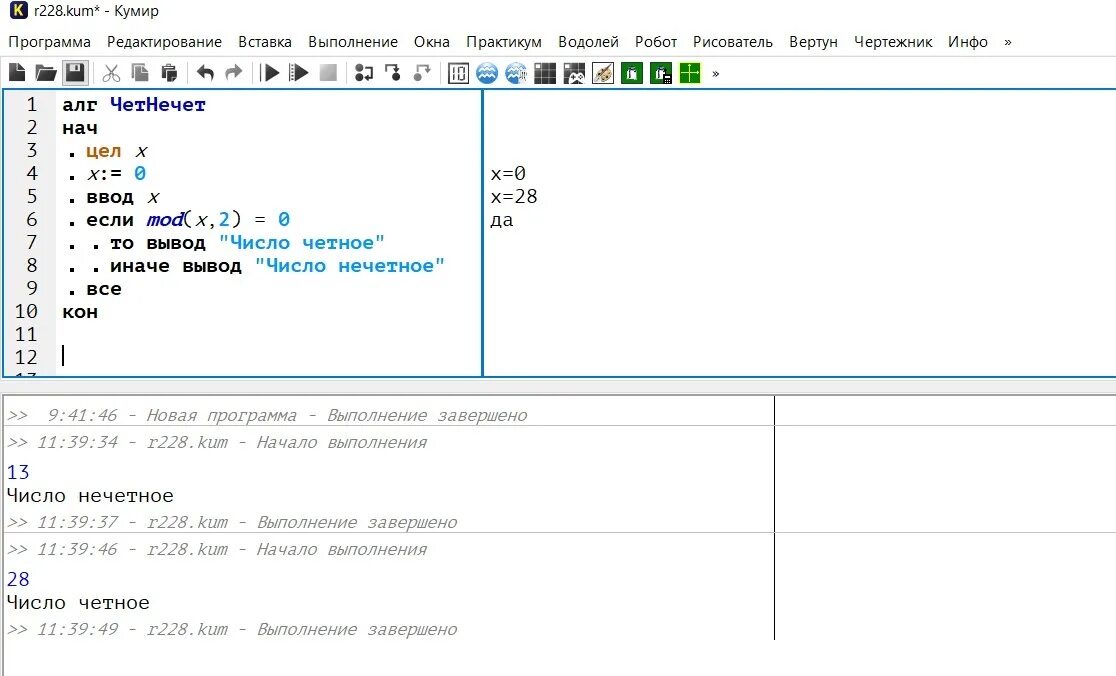
Task: Open the '10' counter window icon
Action: (458, 73)
